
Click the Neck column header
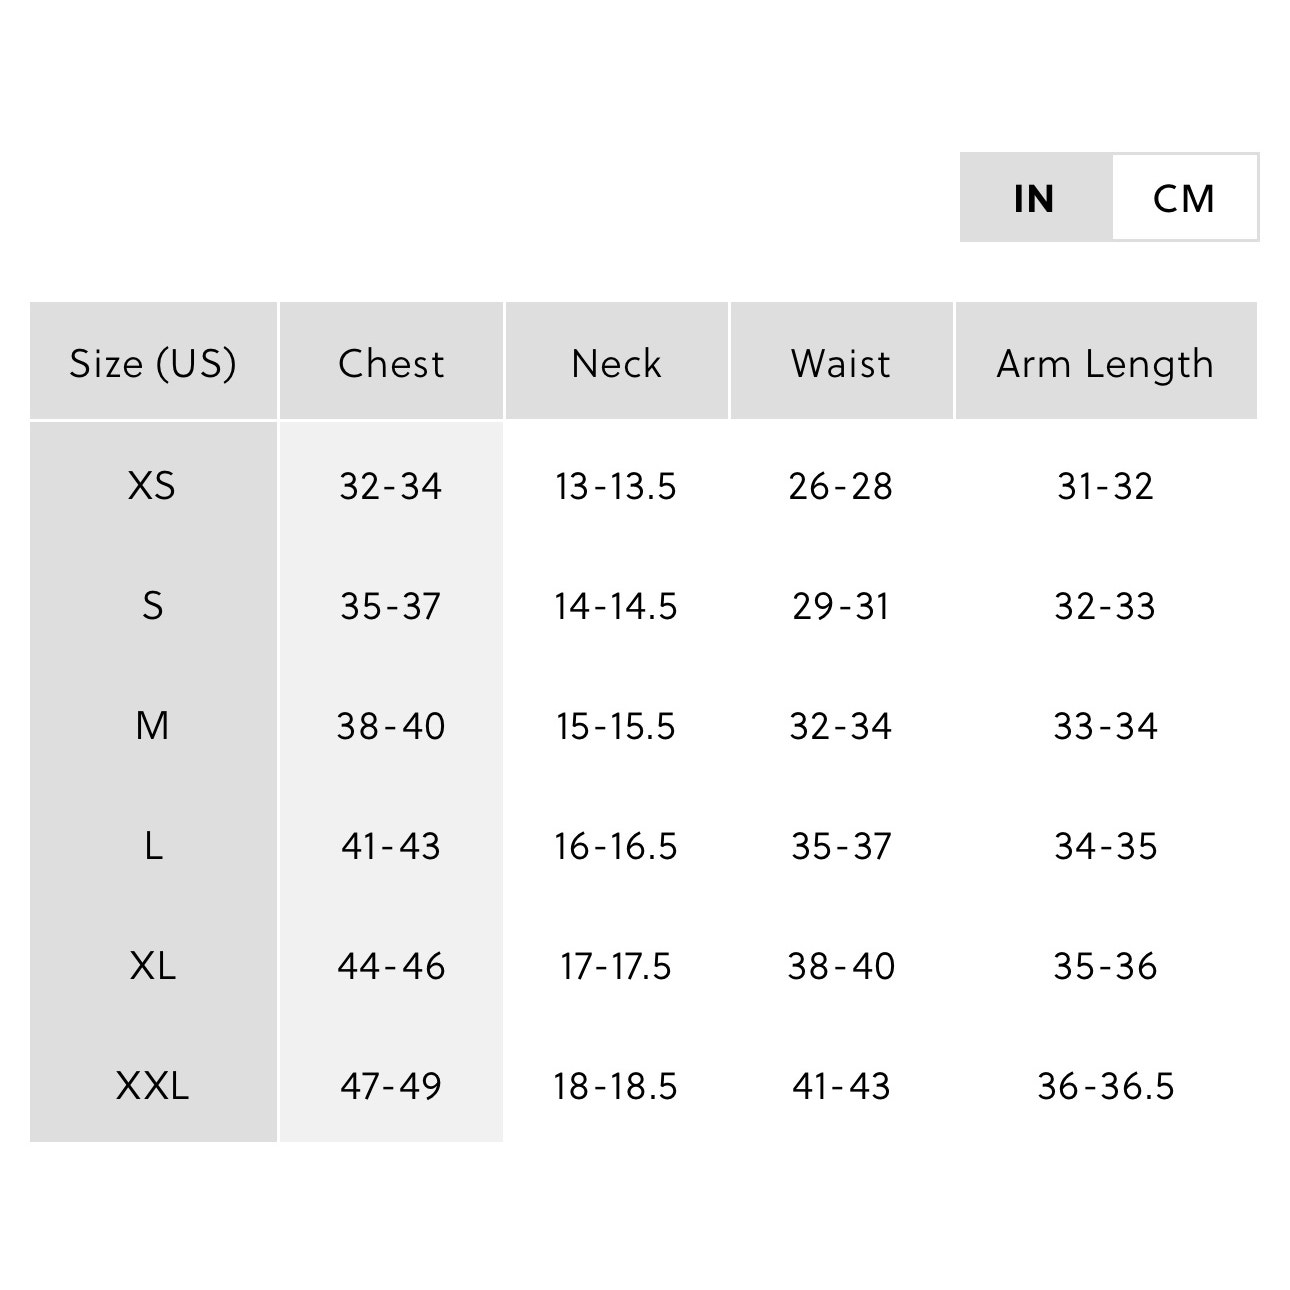point(617,361)
